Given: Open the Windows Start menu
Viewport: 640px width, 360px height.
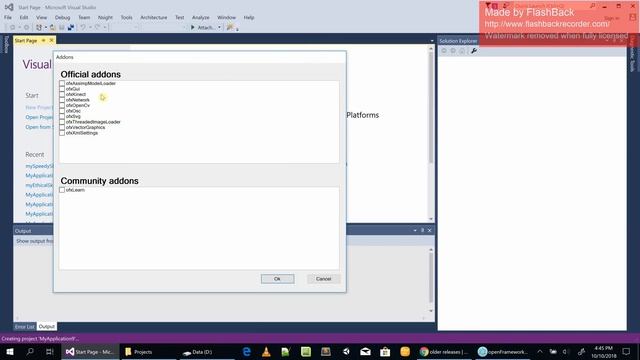Looking at the screenshot, I should pos(10,351).
